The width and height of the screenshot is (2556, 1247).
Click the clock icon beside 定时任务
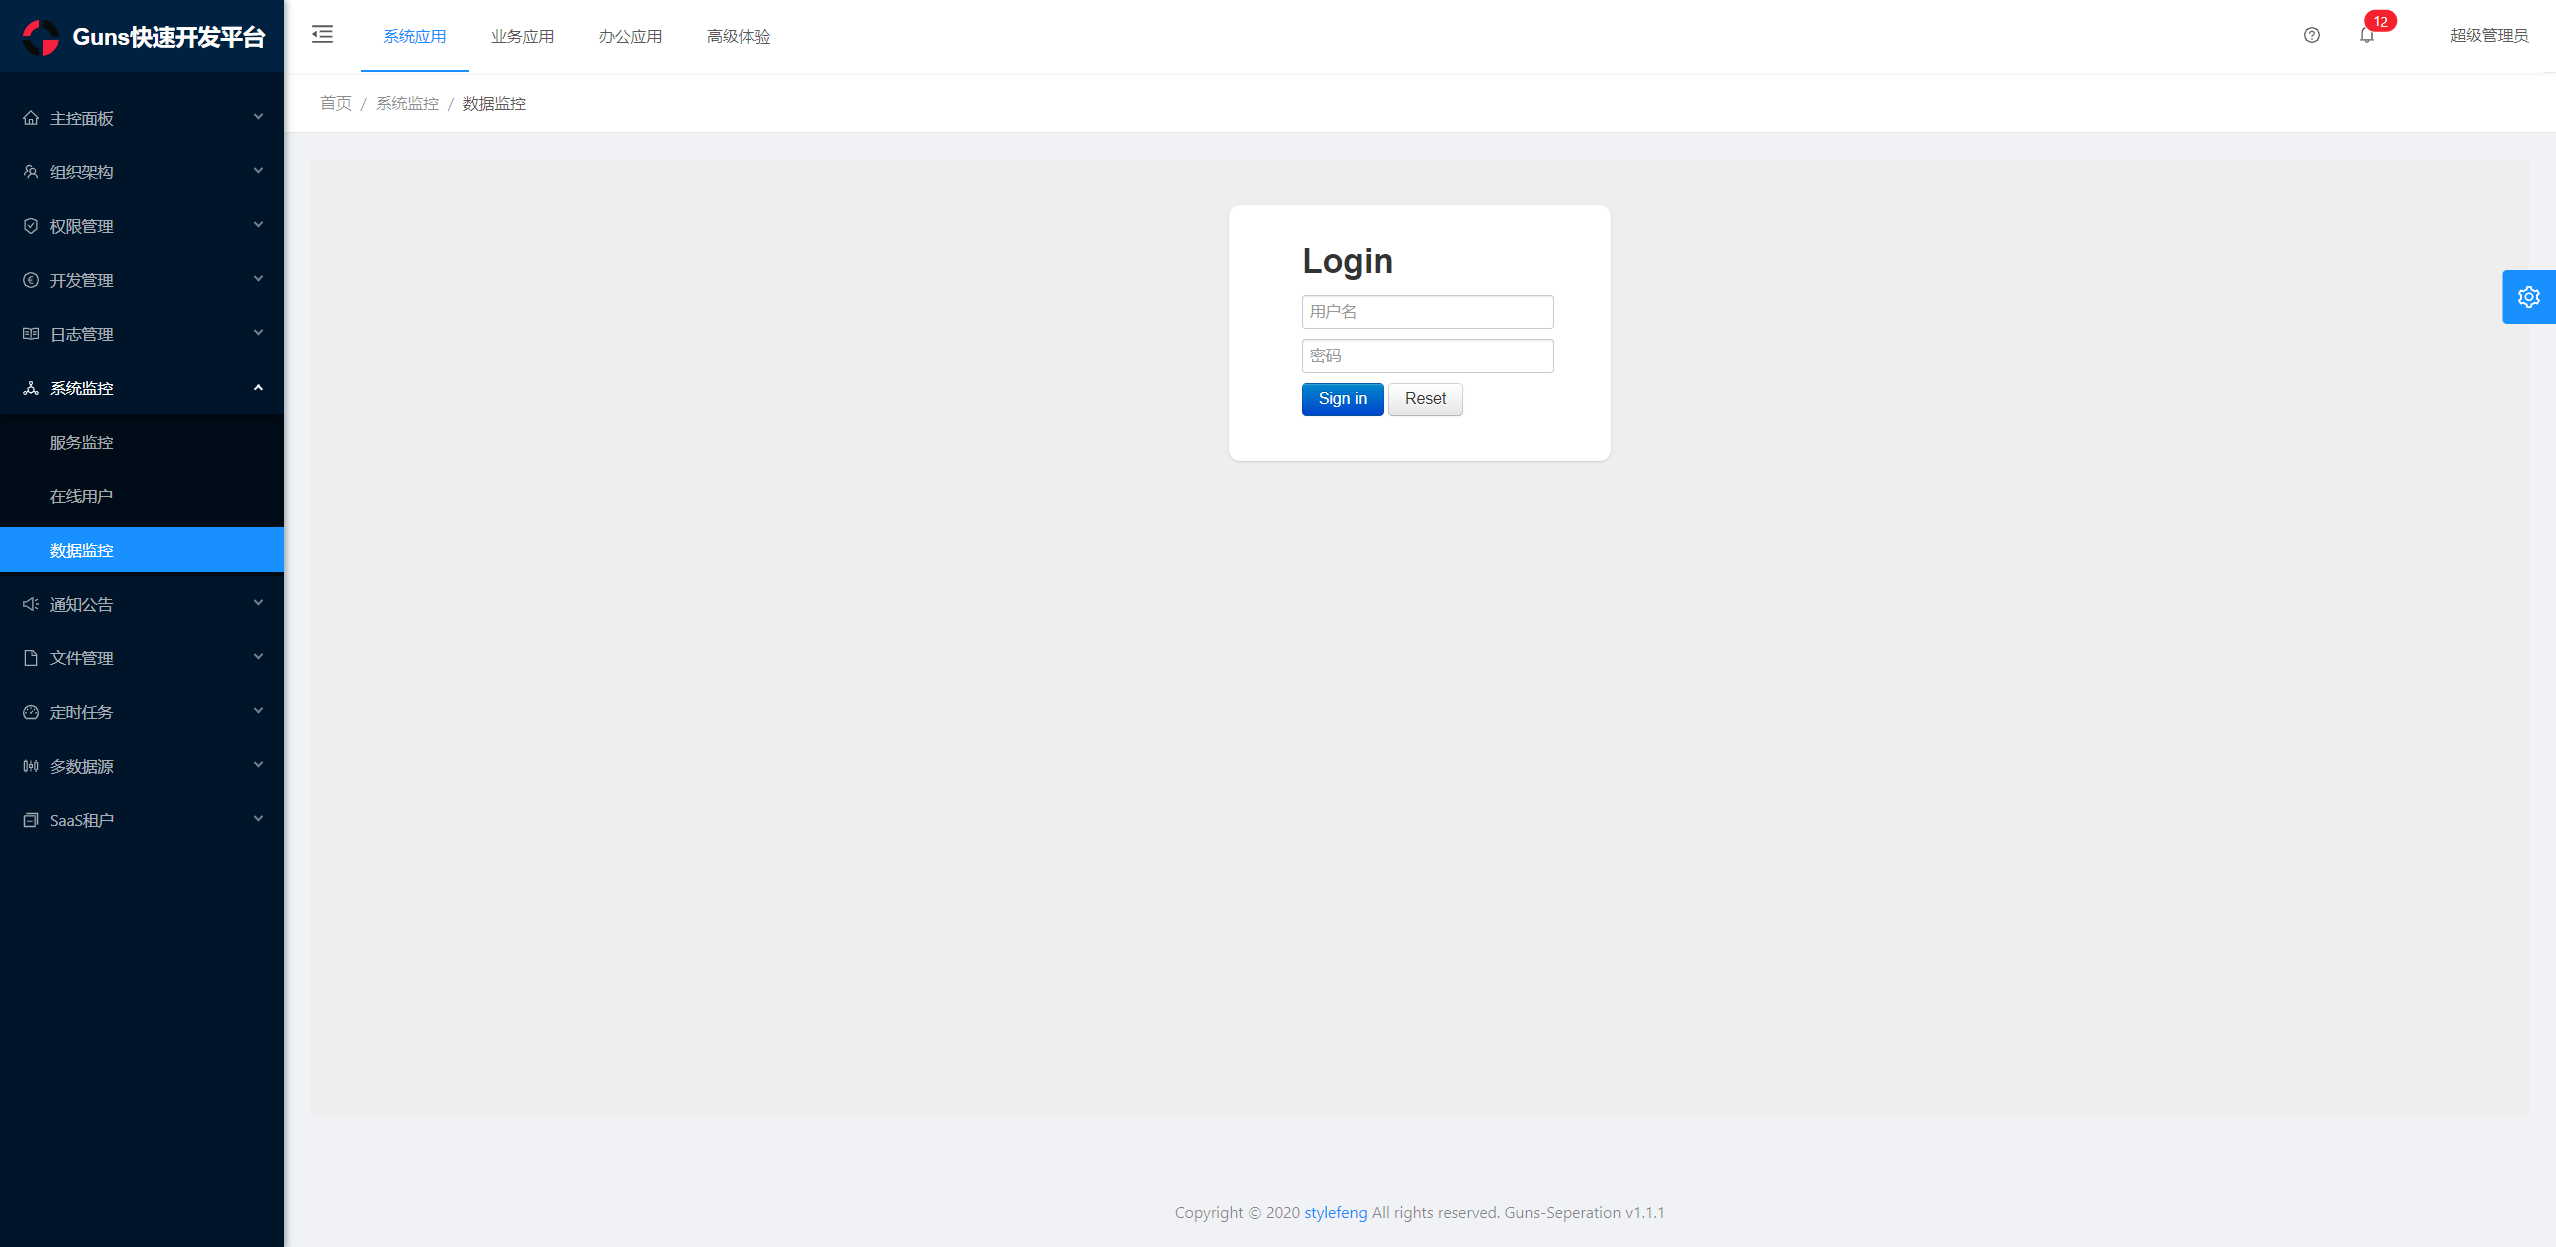31,712
